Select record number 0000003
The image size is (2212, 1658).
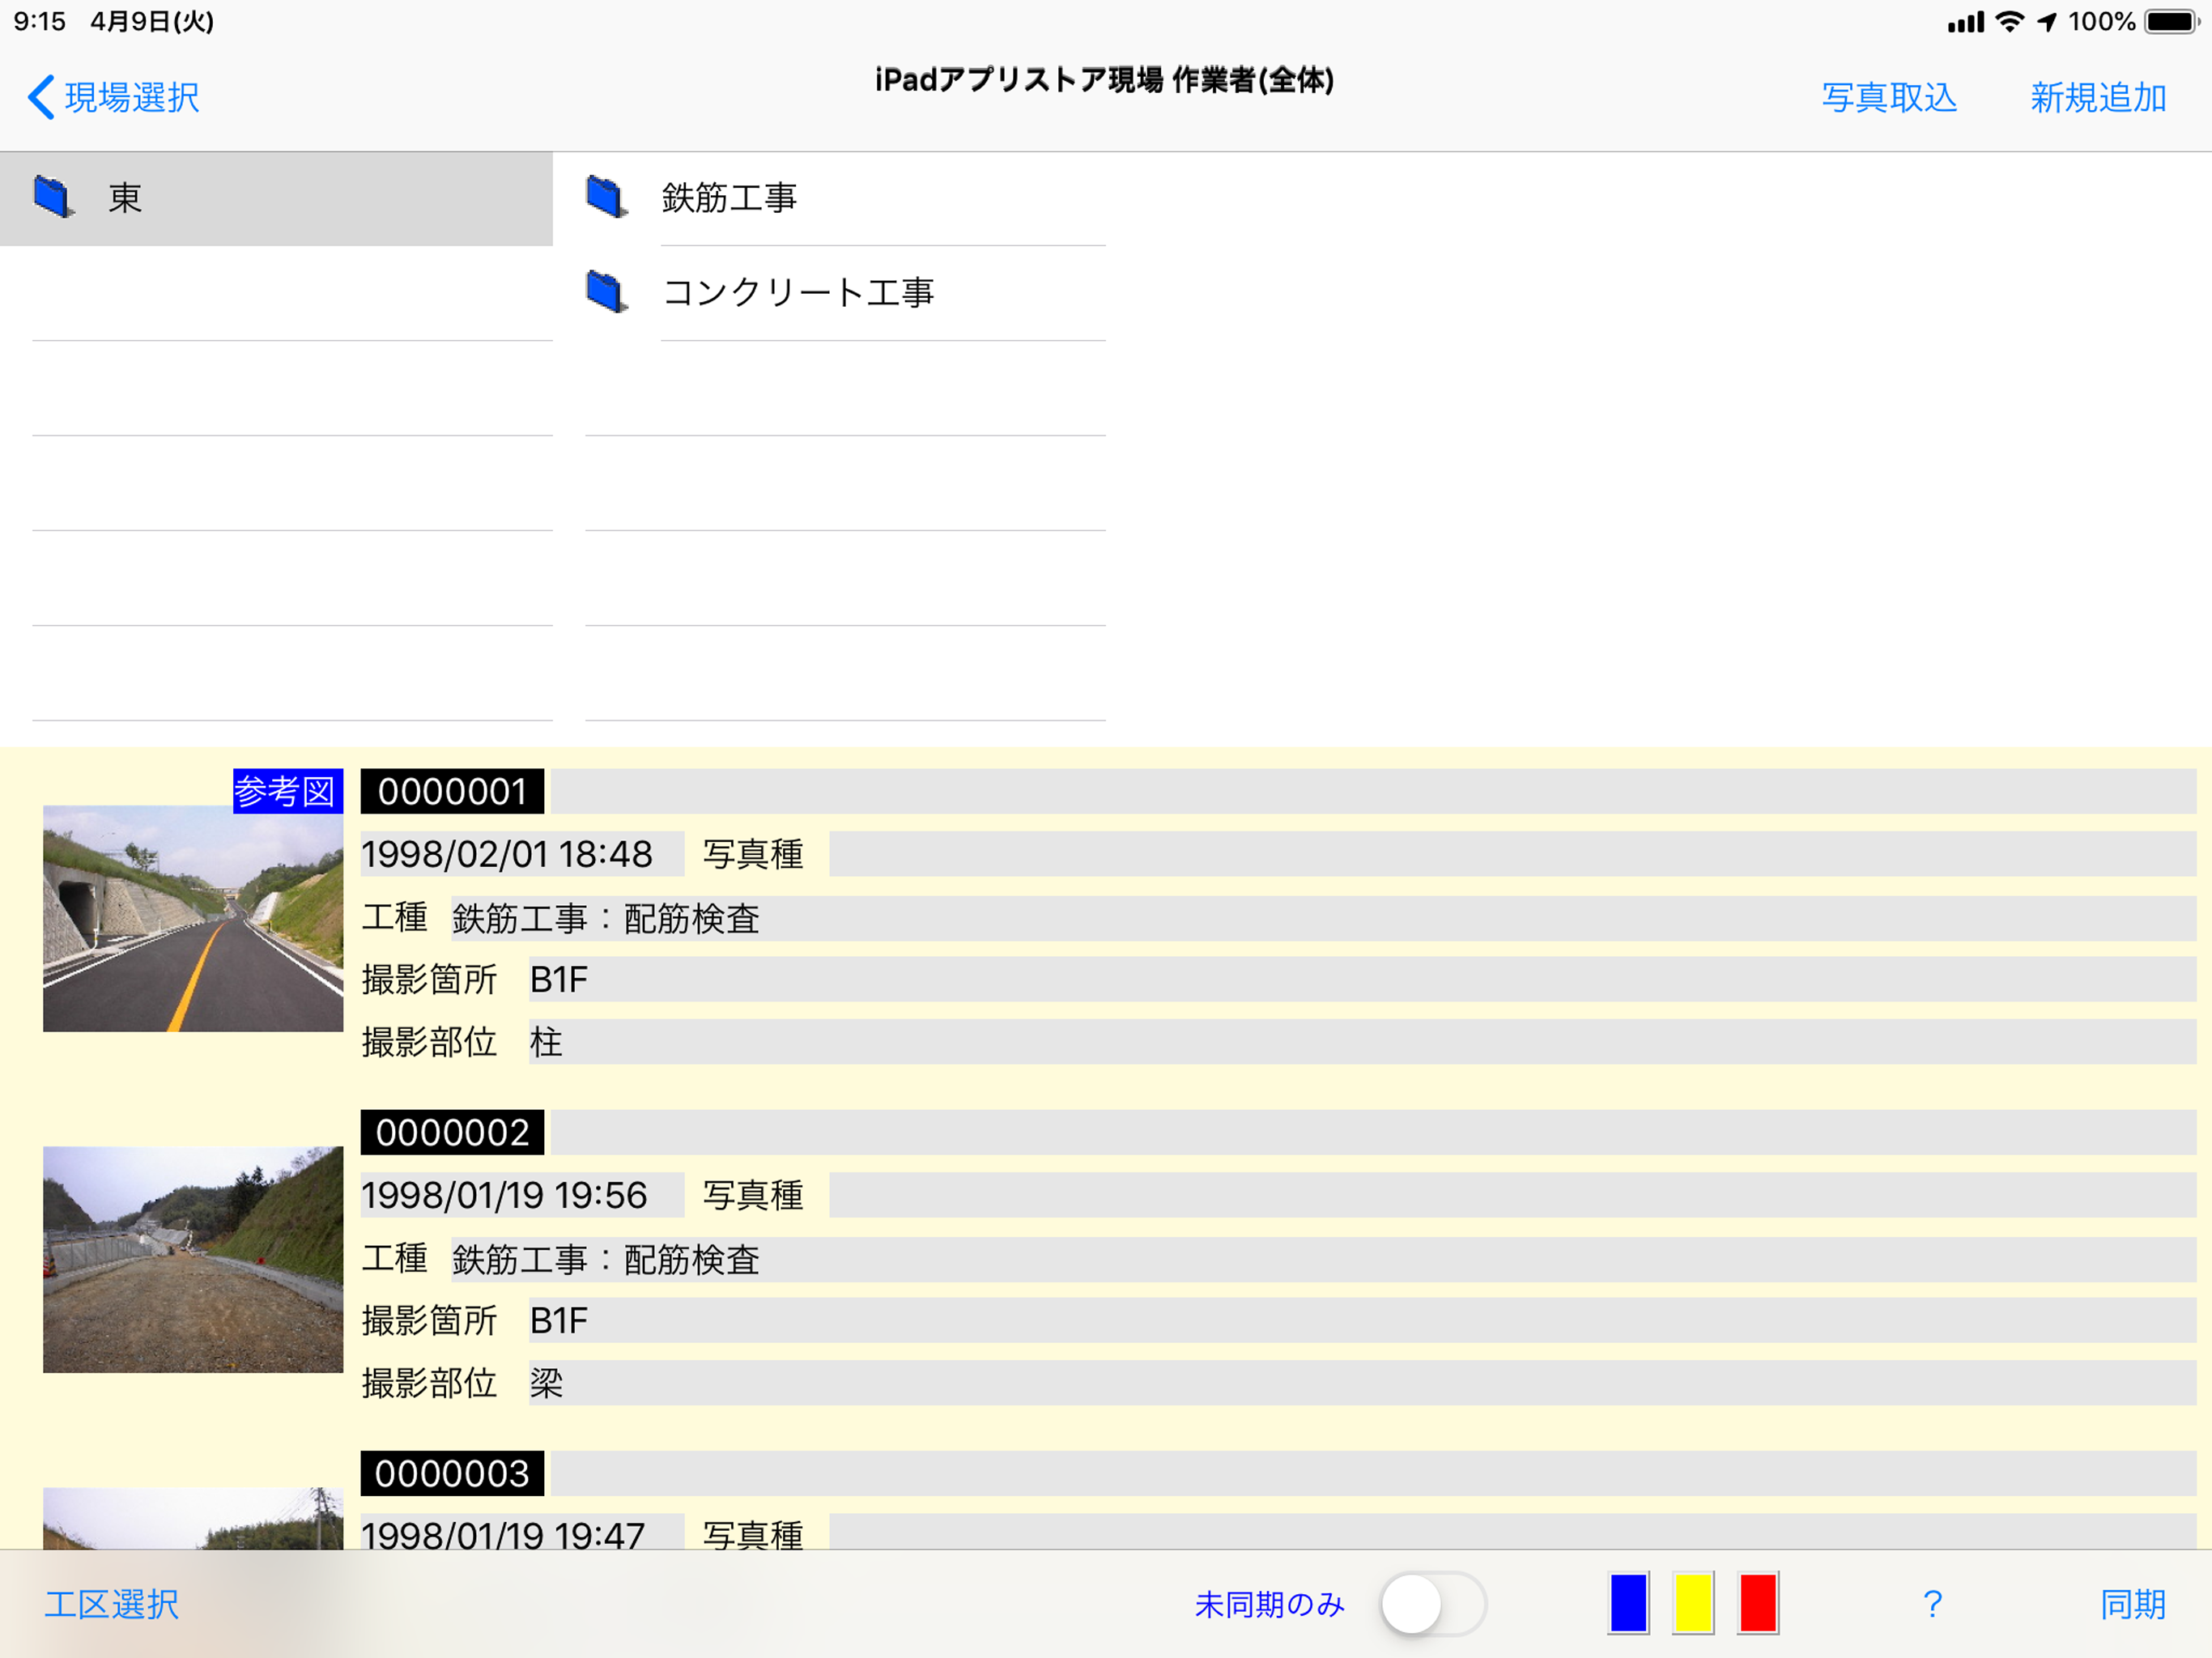tap(452, 1473)
